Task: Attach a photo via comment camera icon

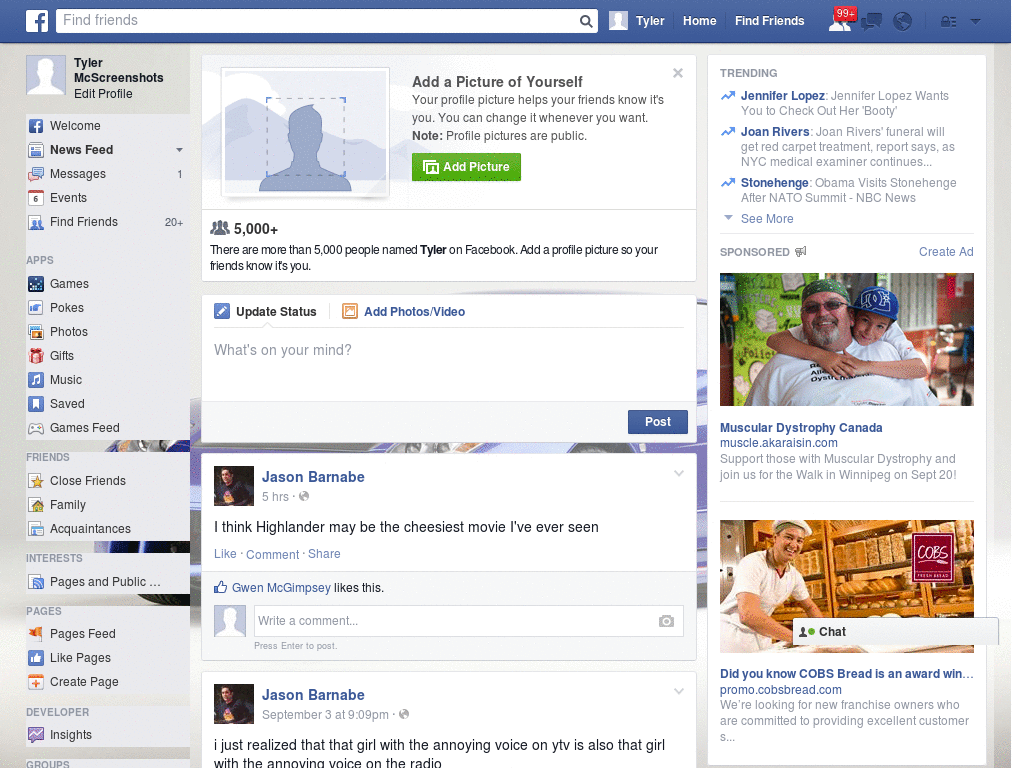Action: pos(666,621)
